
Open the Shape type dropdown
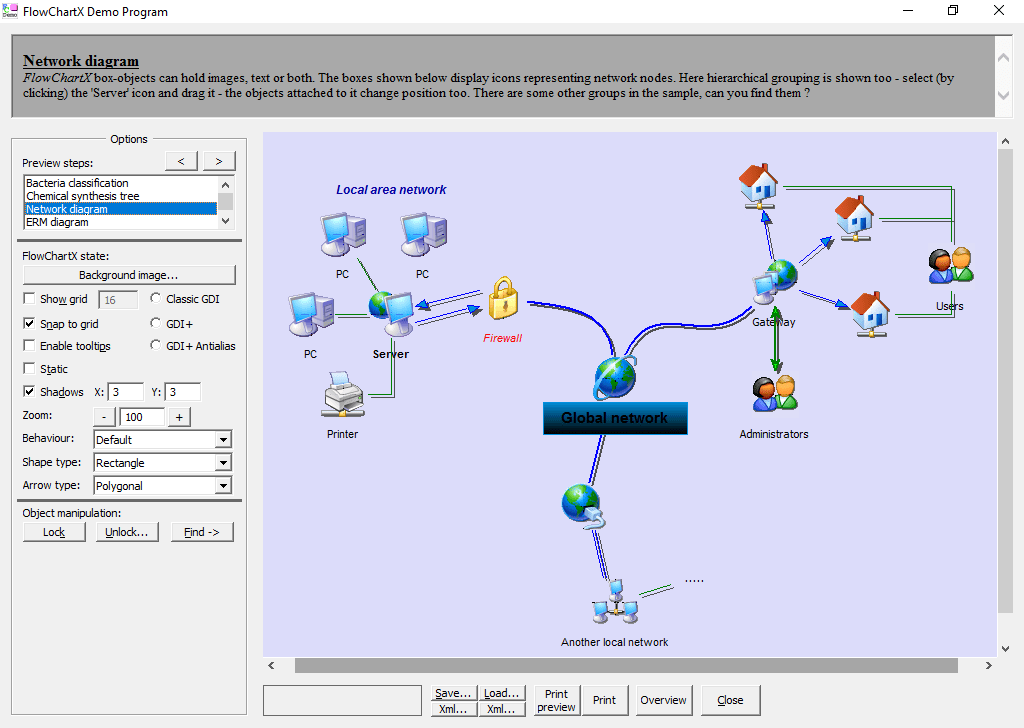(x=222, y=462)
